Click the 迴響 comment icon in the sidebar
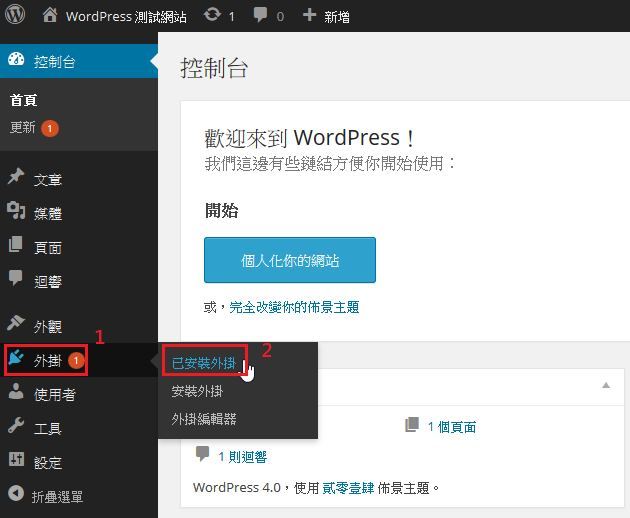 pyautogui.click(x=16, y=278)
